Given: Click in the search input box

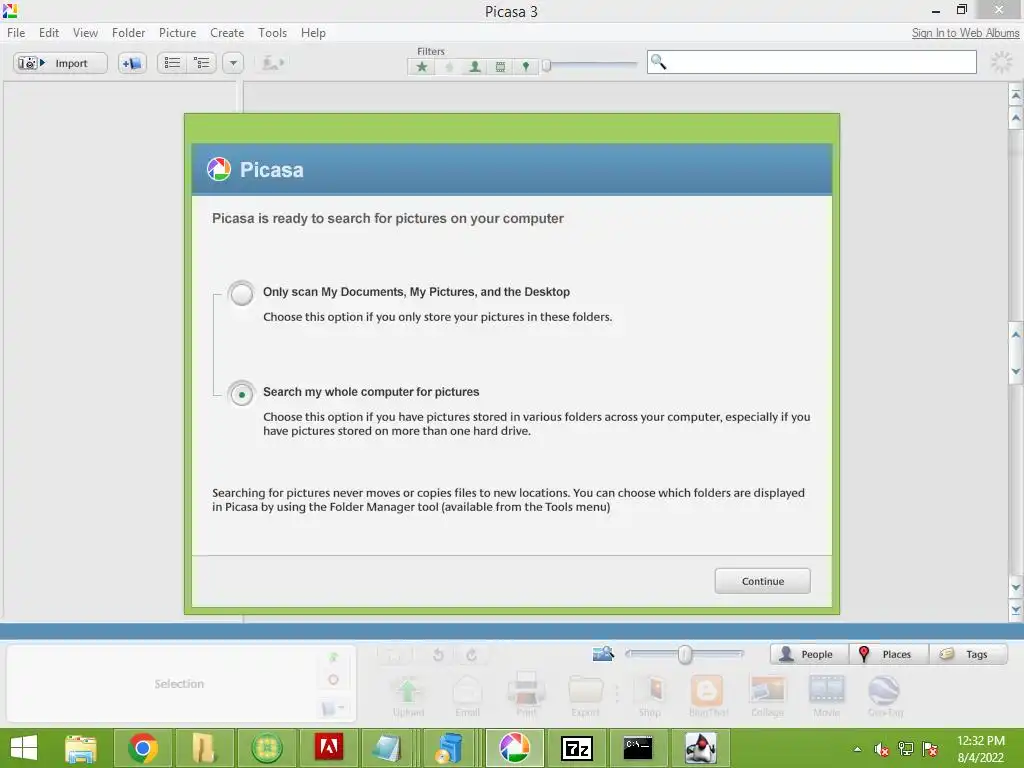Looking at the screenshot, I should point(812,62).
